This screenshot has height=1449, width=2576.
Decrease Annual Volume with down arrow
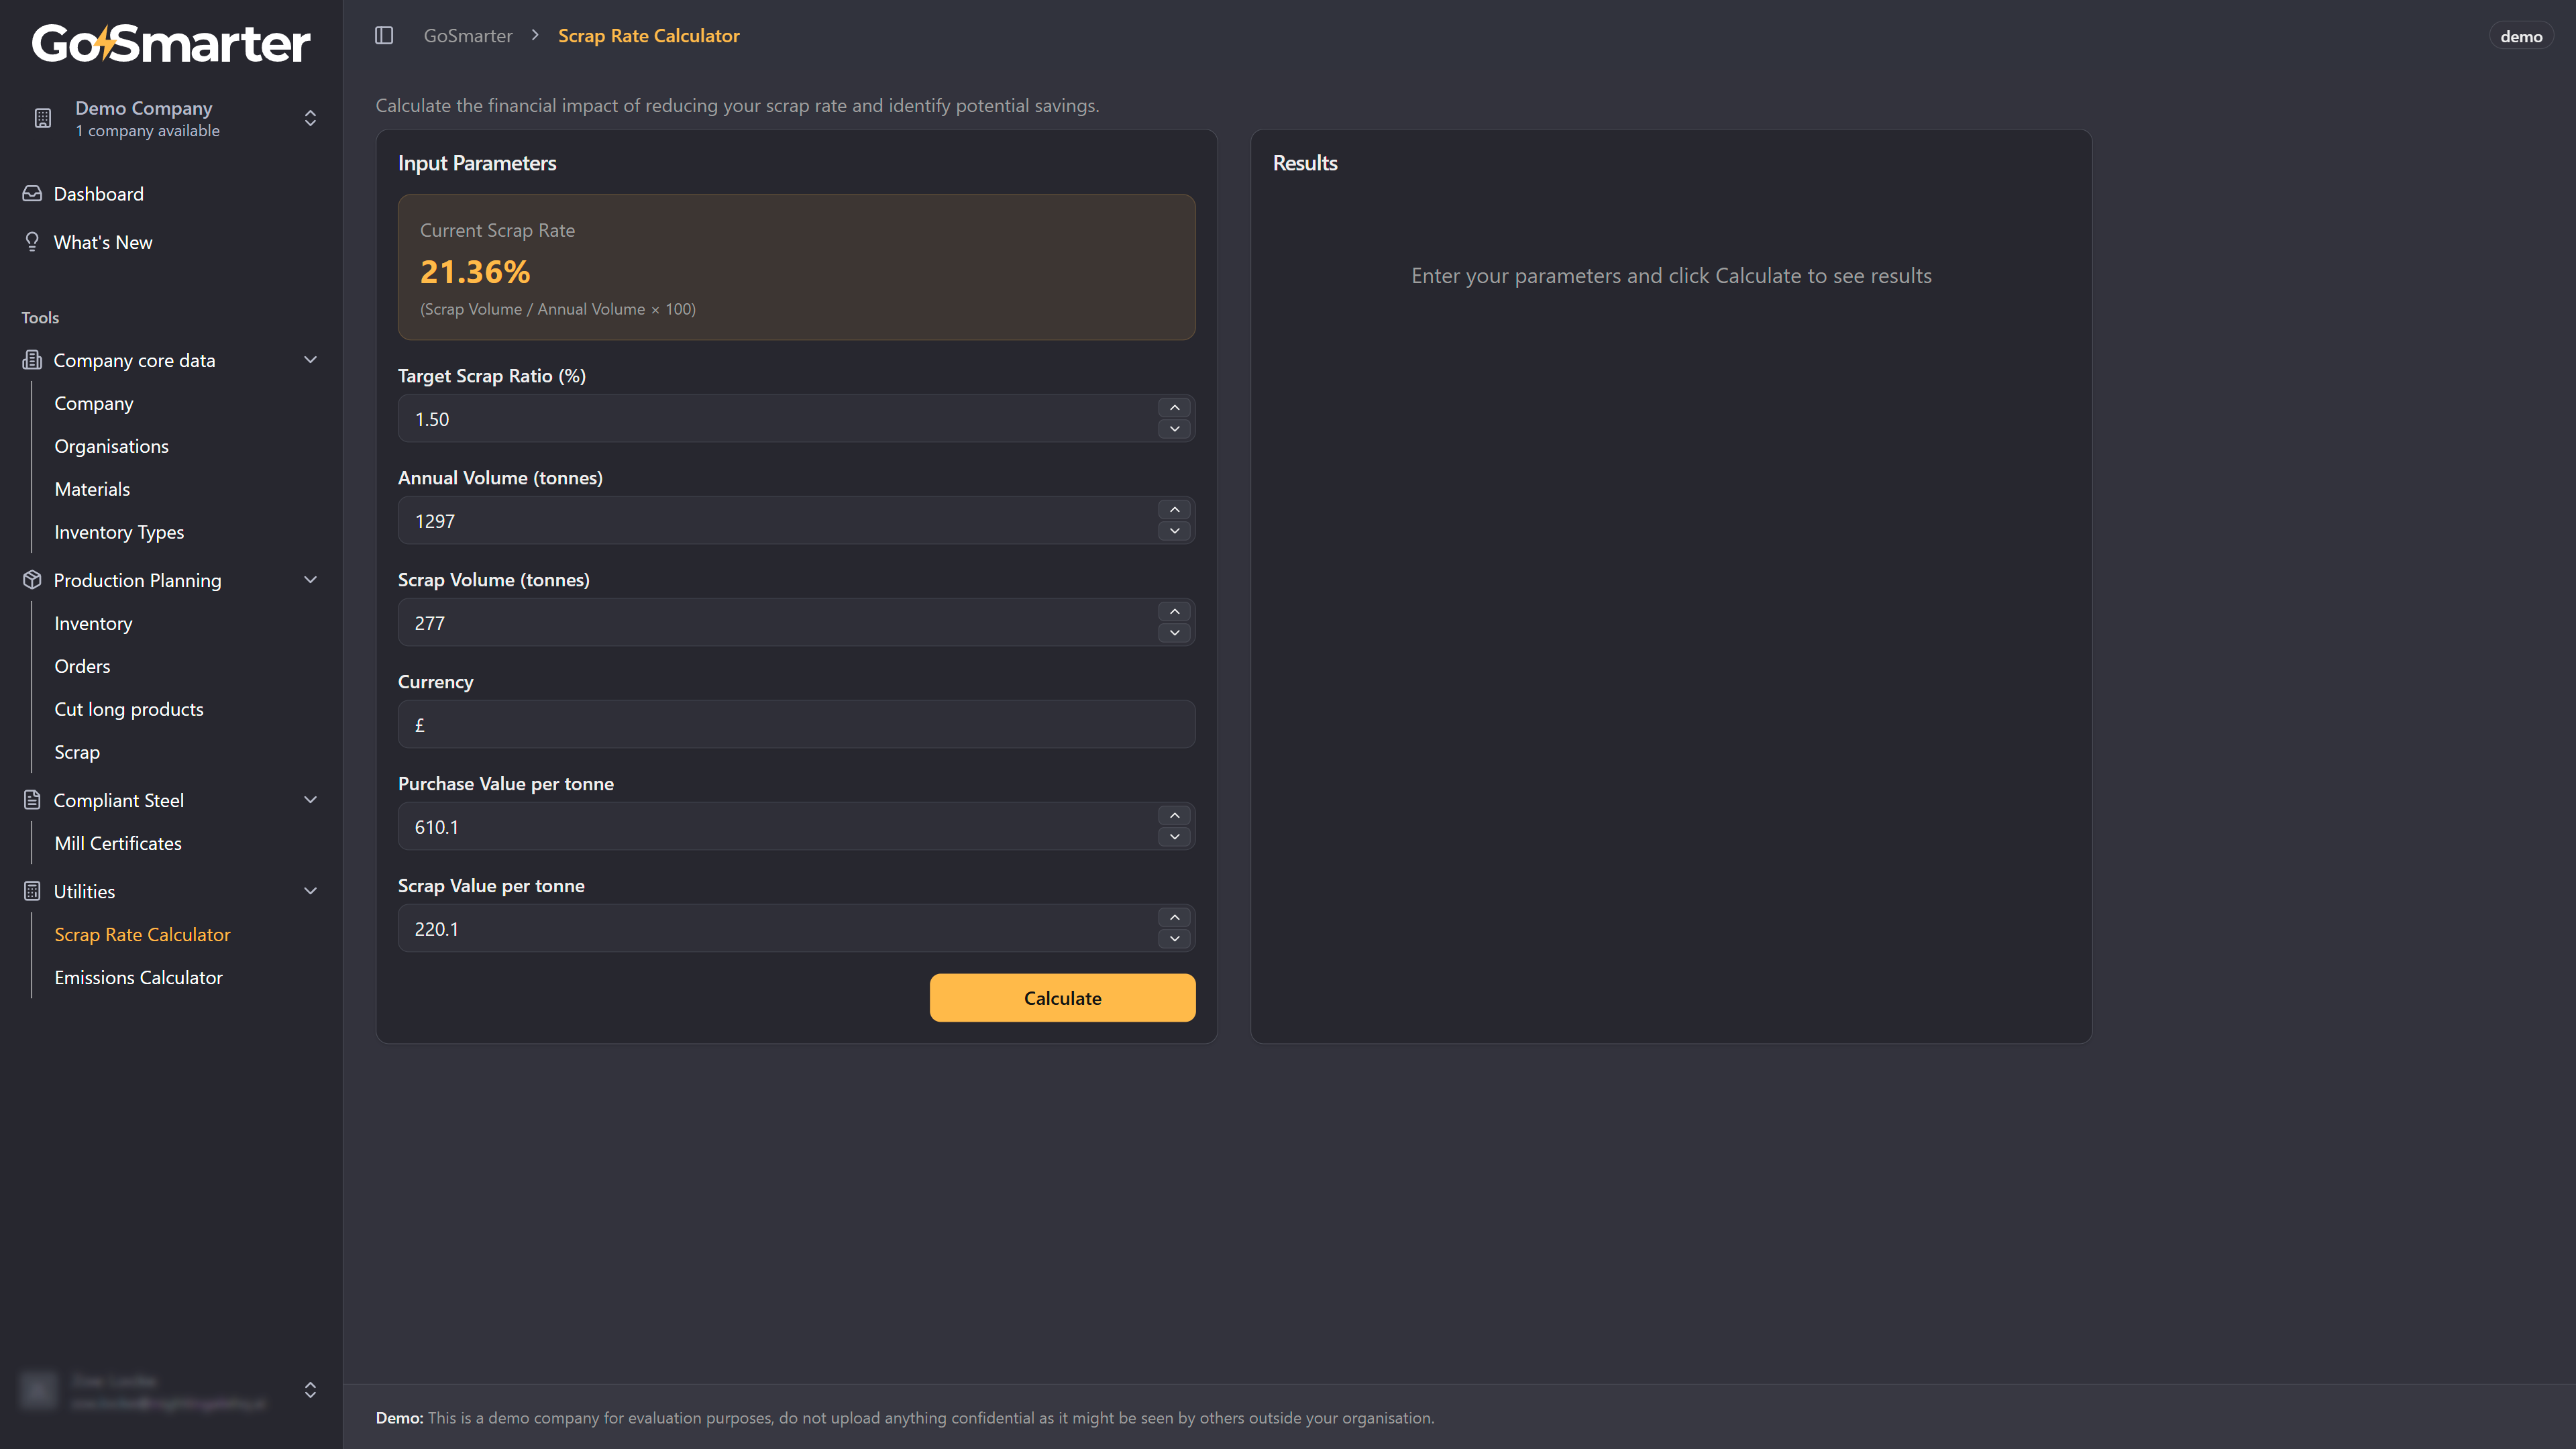pos(1174,531)
